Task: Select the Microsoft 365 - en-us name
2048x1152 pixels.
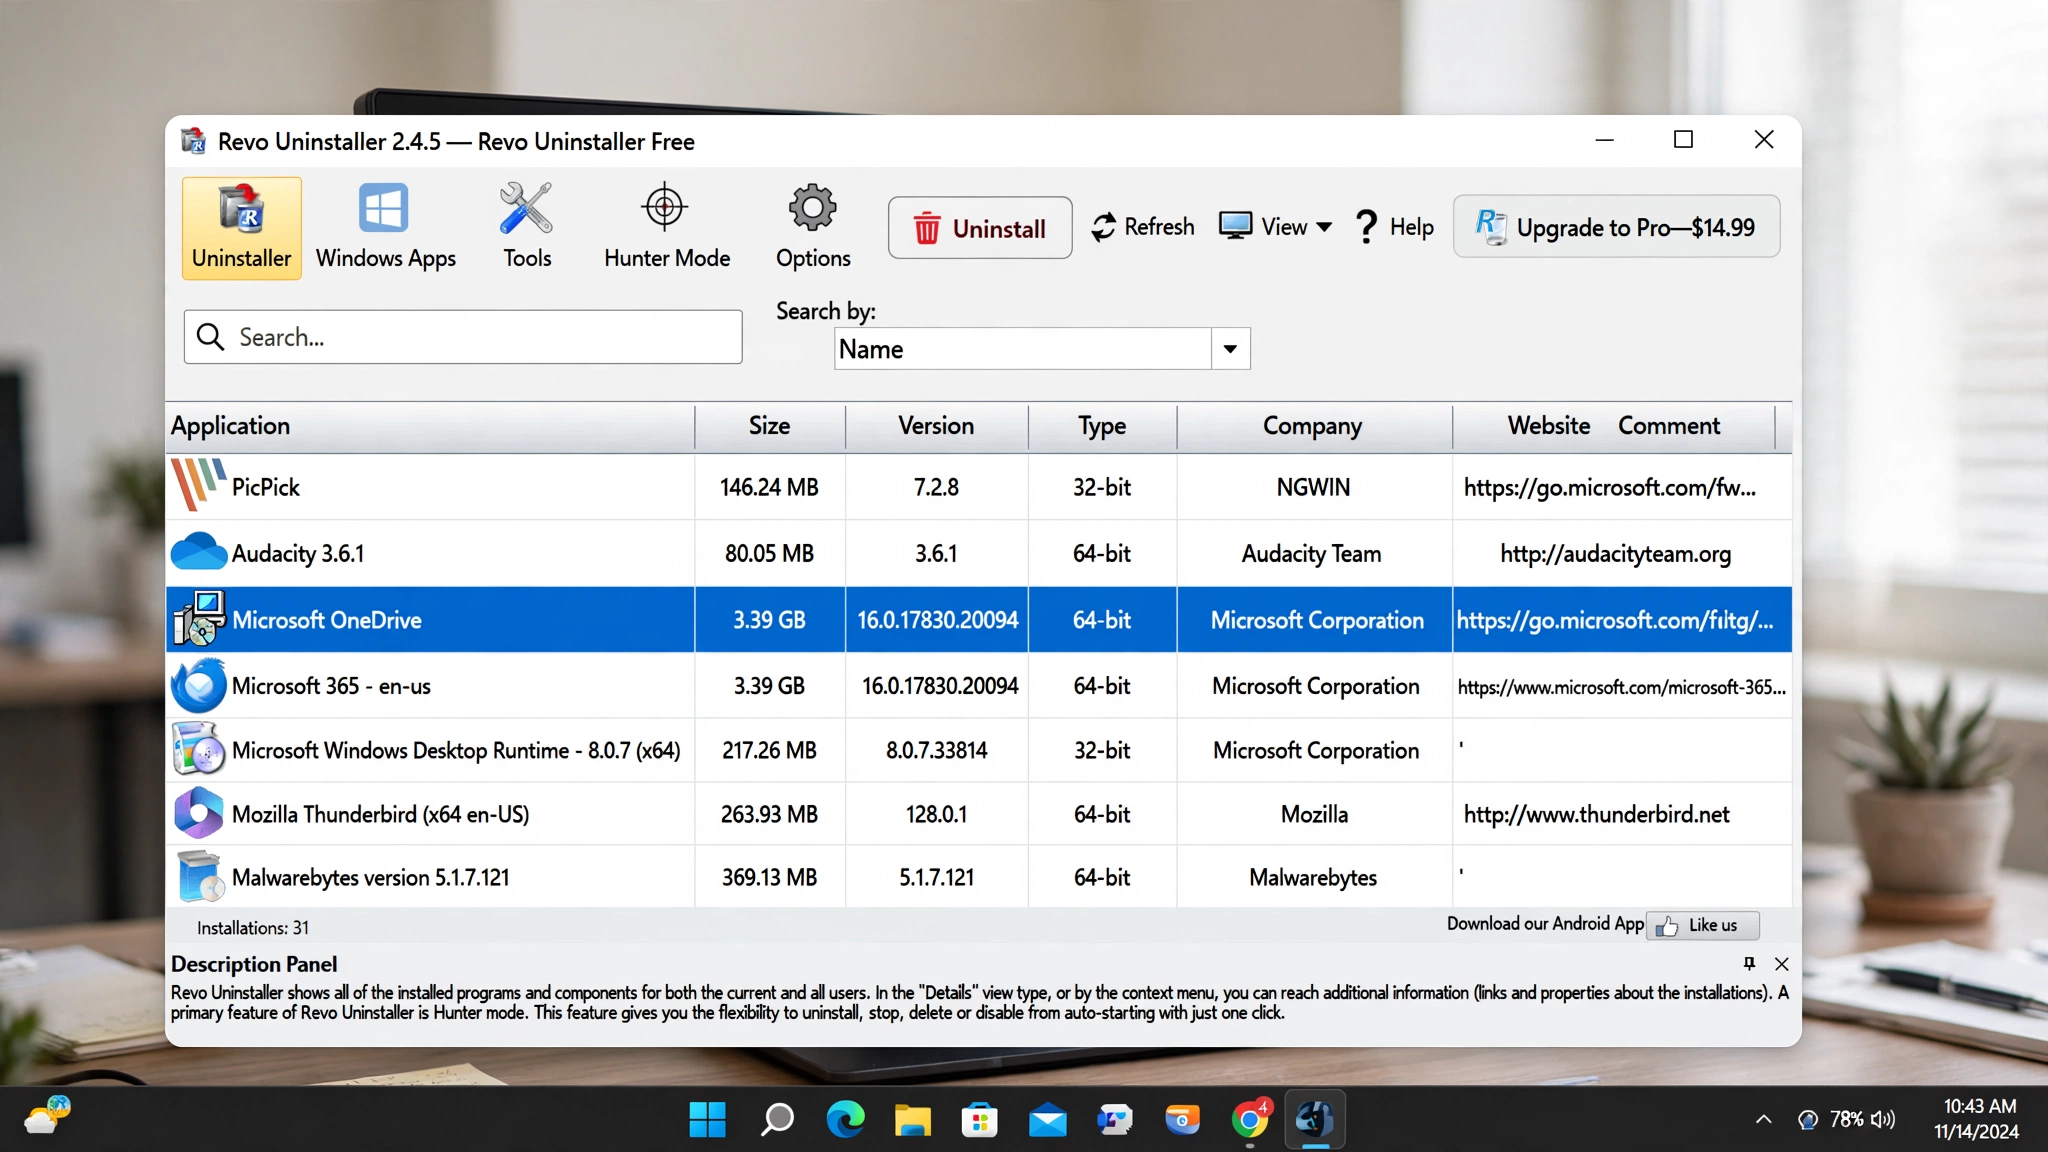Action: coord(331,686)
